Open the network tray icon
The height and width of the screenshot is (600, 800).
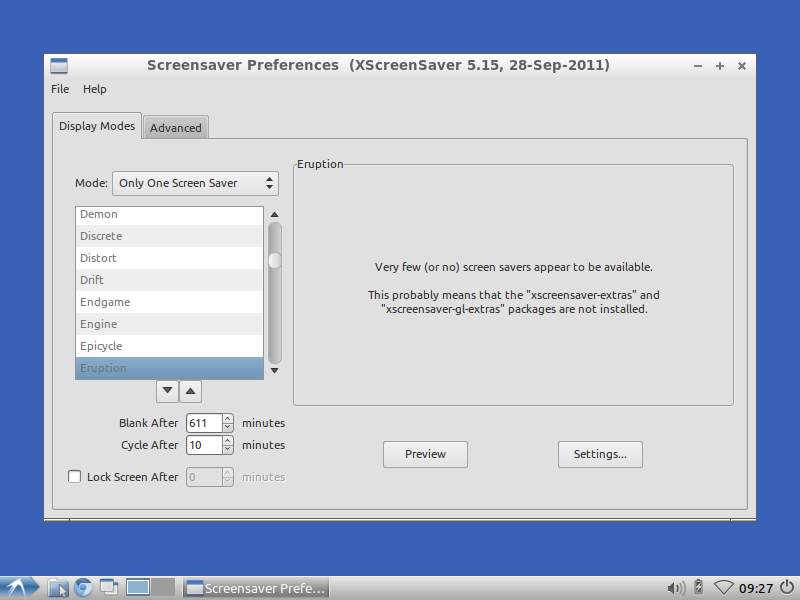click(723, 588)
